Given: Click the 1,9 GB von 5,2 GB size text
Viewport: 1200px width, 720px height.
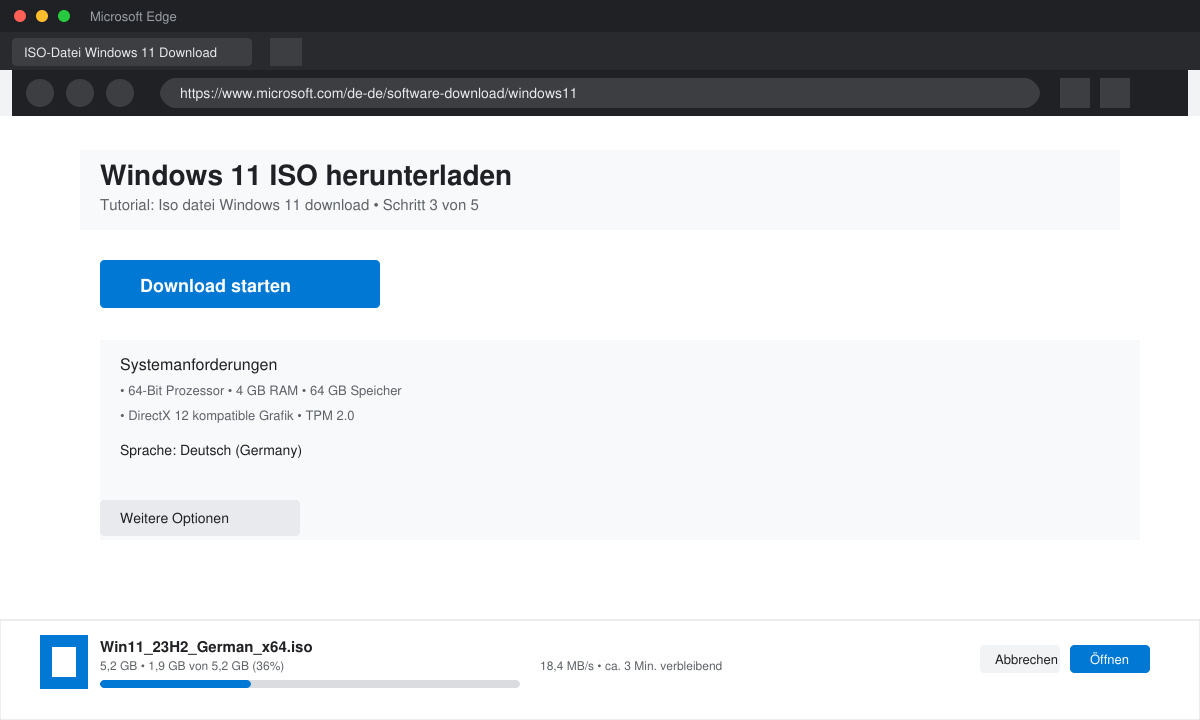Looking at the screenshot, I should click(193, 665).
